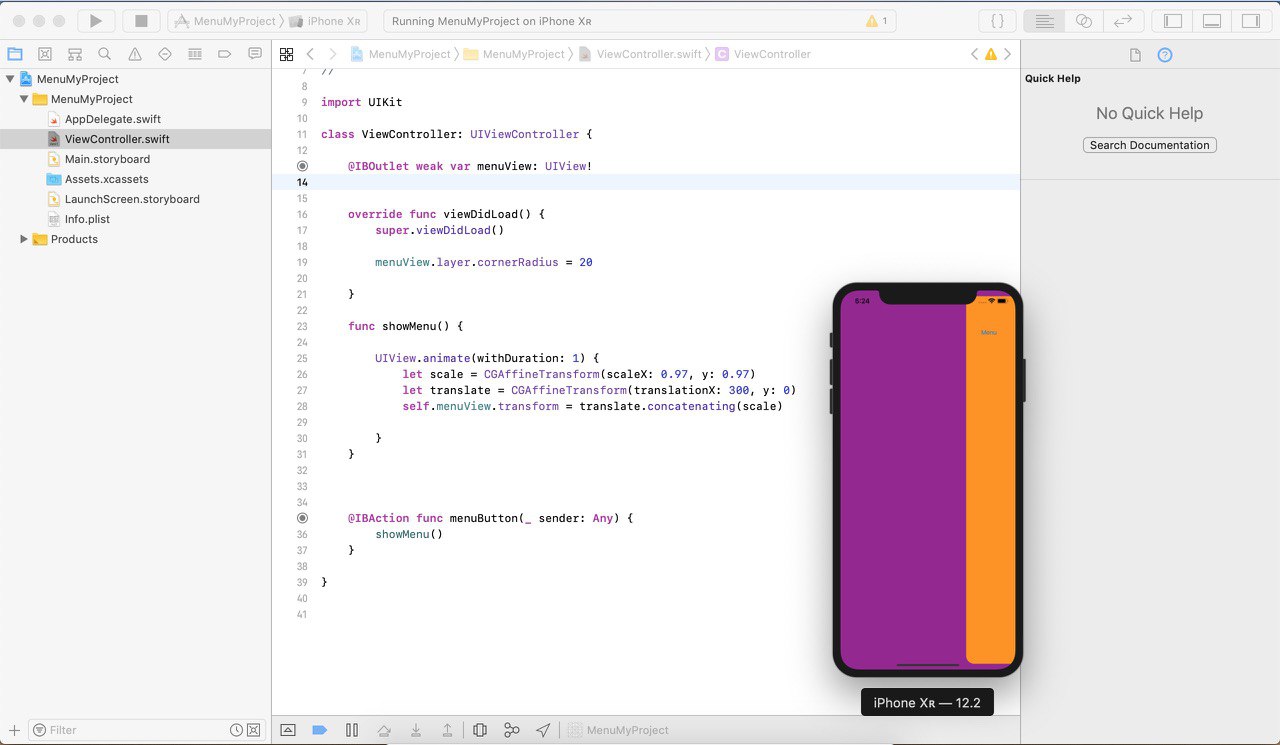
Task: Switch to the Assistant editor
Action: point(1083,21)
